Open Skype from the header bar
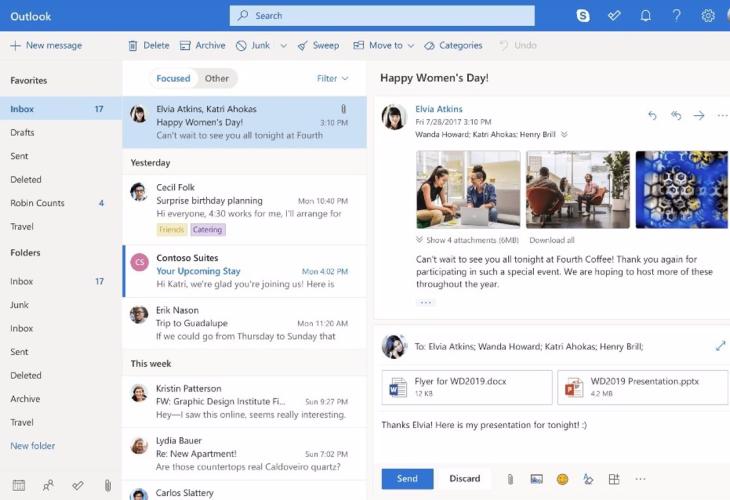 (x=583, y=16)
